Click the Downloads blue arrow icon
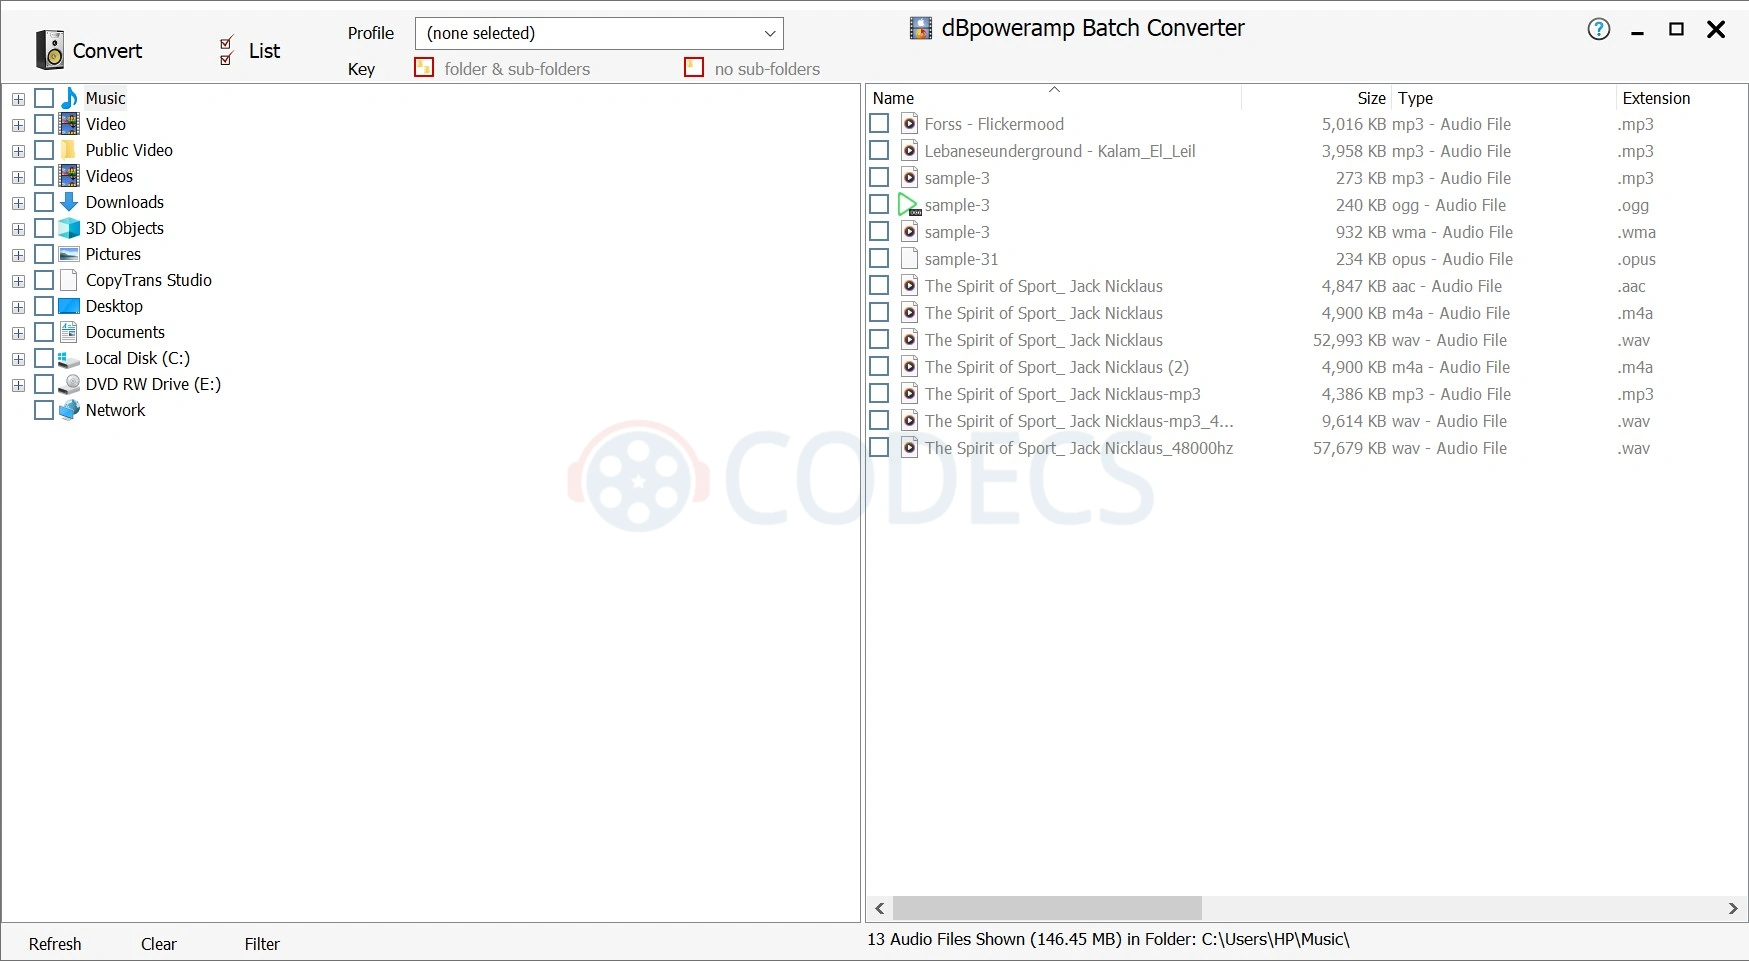 (69, 202)
